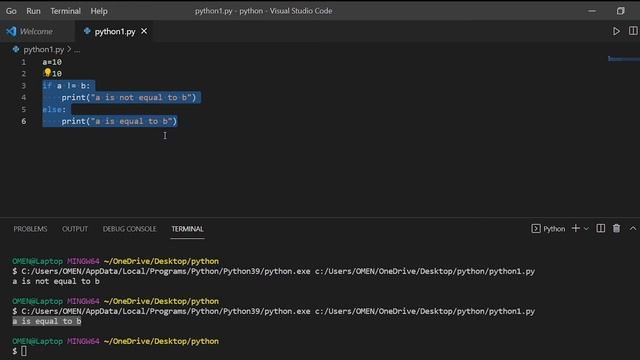The width and height of the screenshot is (640, 360).
Task: Click the second python.exe command line in terminal
Action: [x=273, y=311]
